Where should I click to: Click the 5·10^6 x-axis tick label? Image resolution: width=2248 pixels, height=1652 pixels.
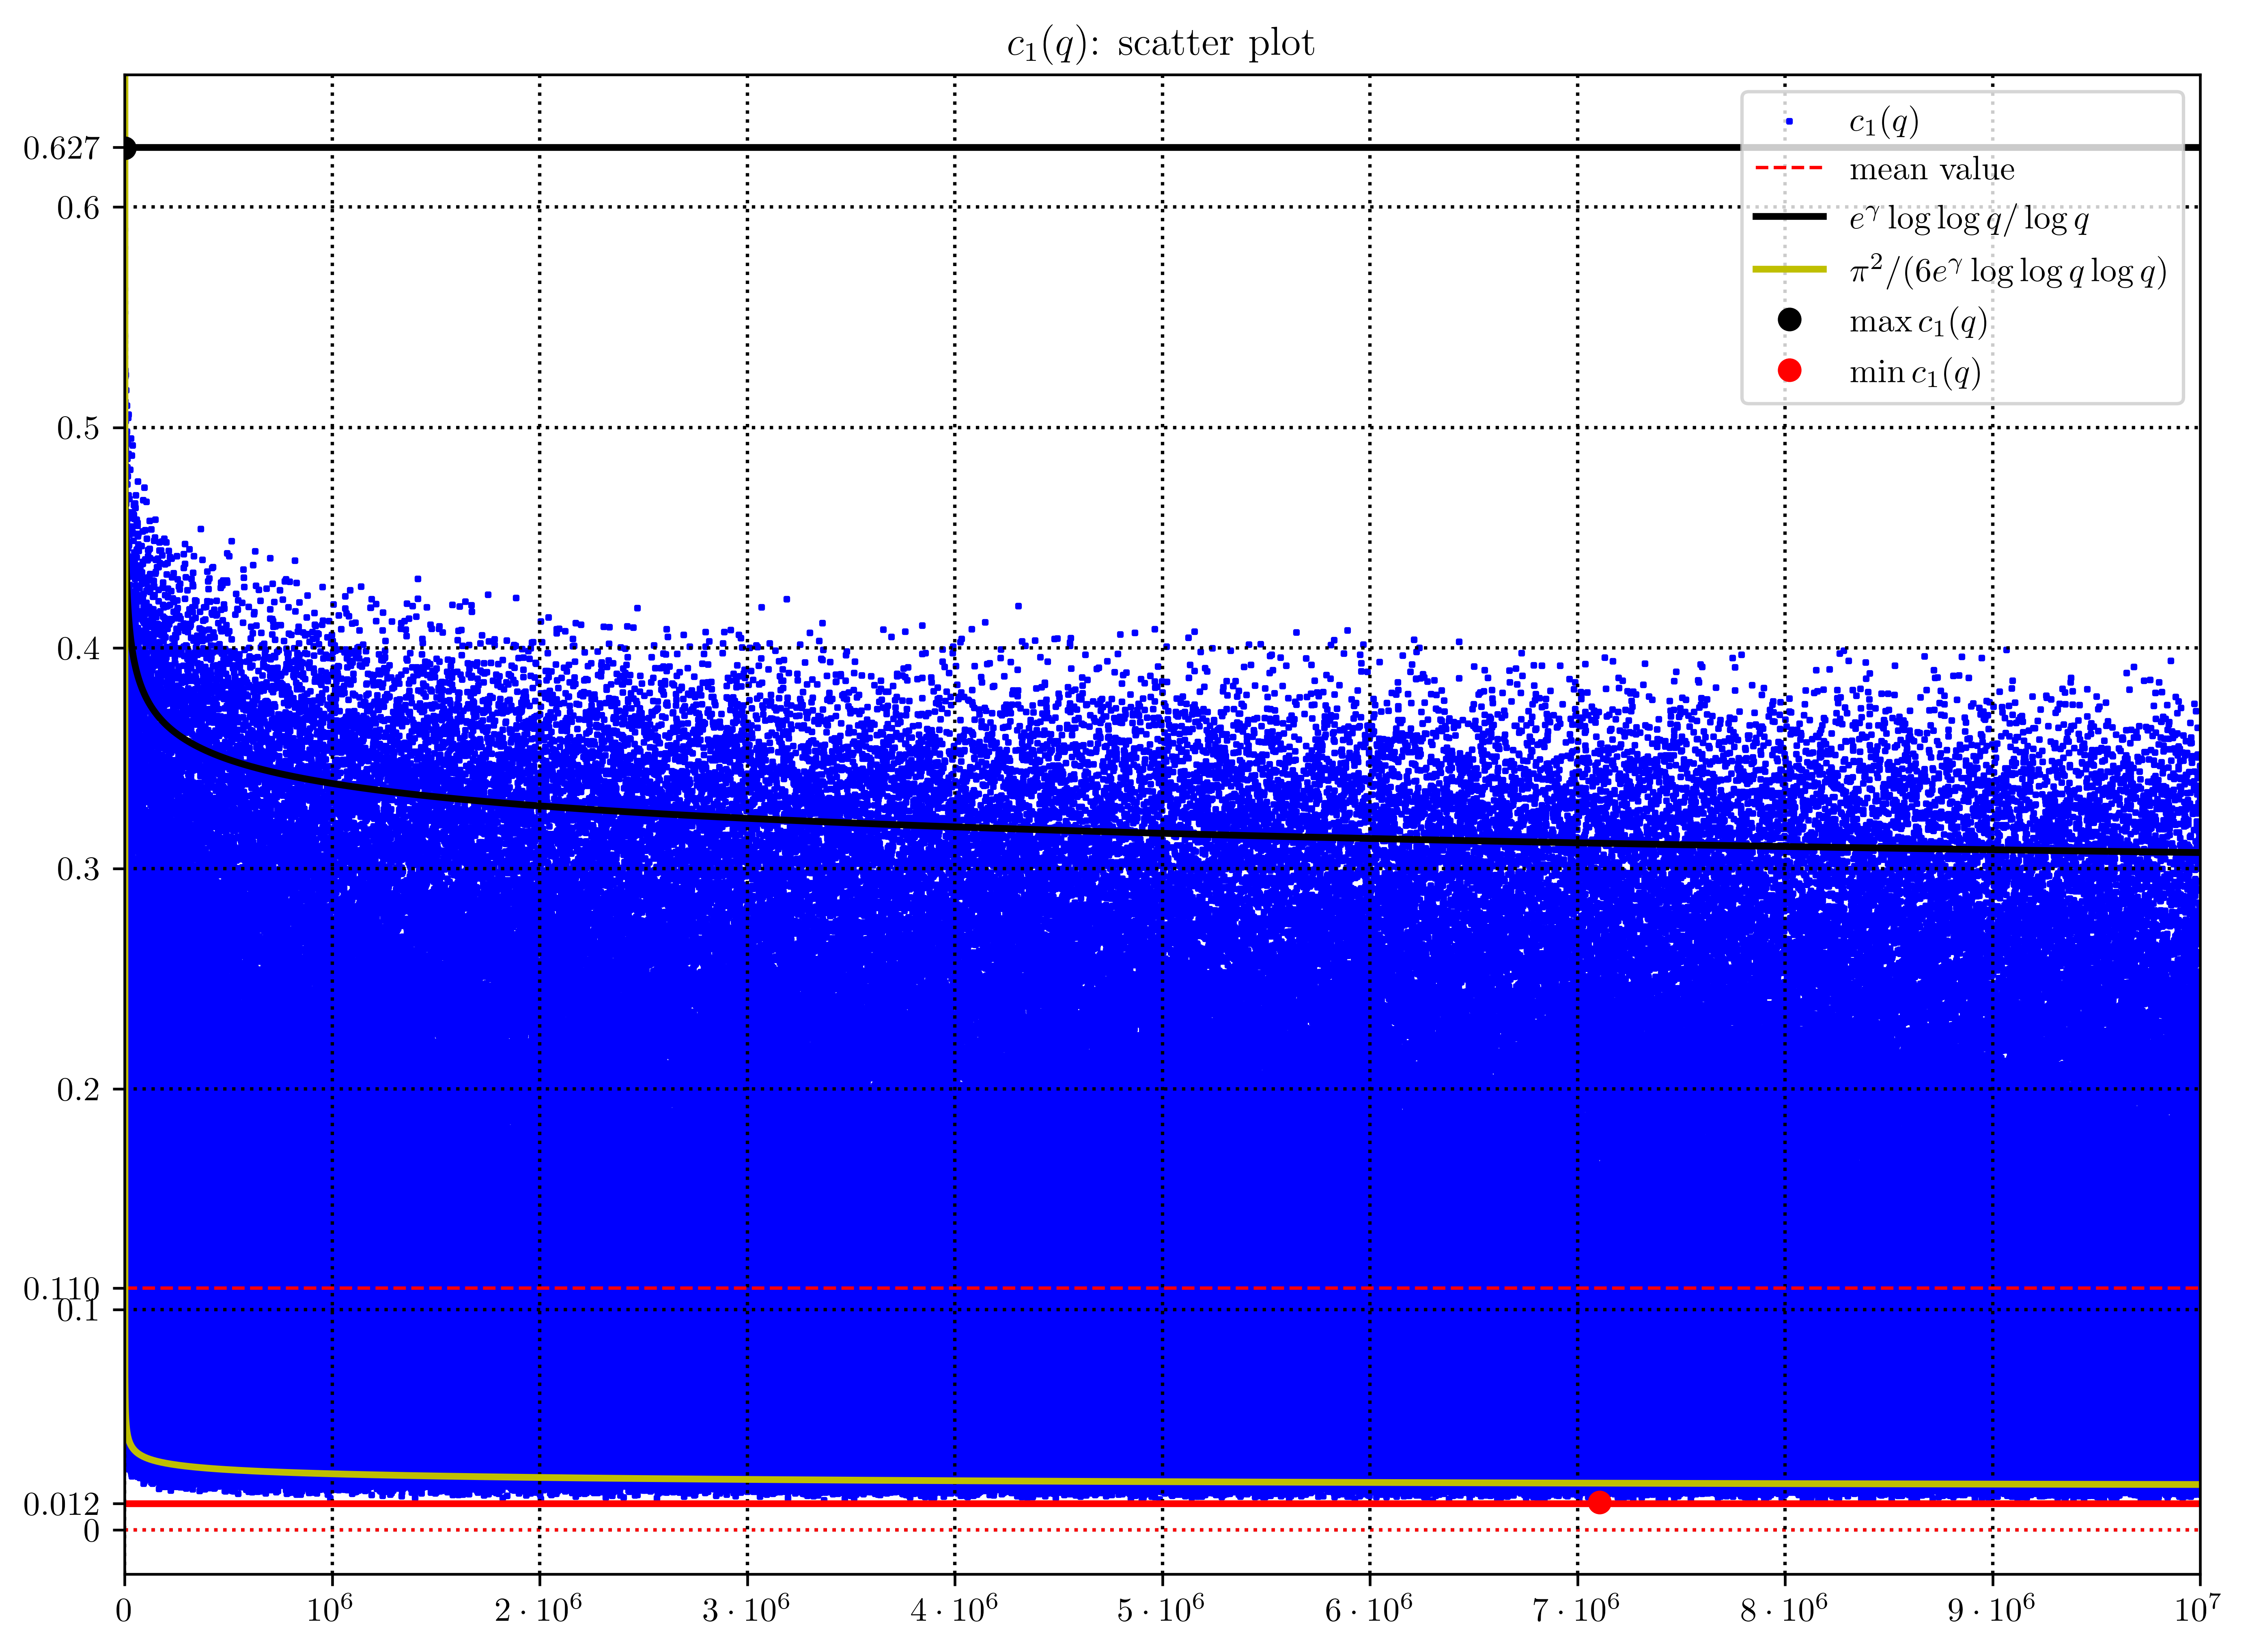tap(1160, 1610)
